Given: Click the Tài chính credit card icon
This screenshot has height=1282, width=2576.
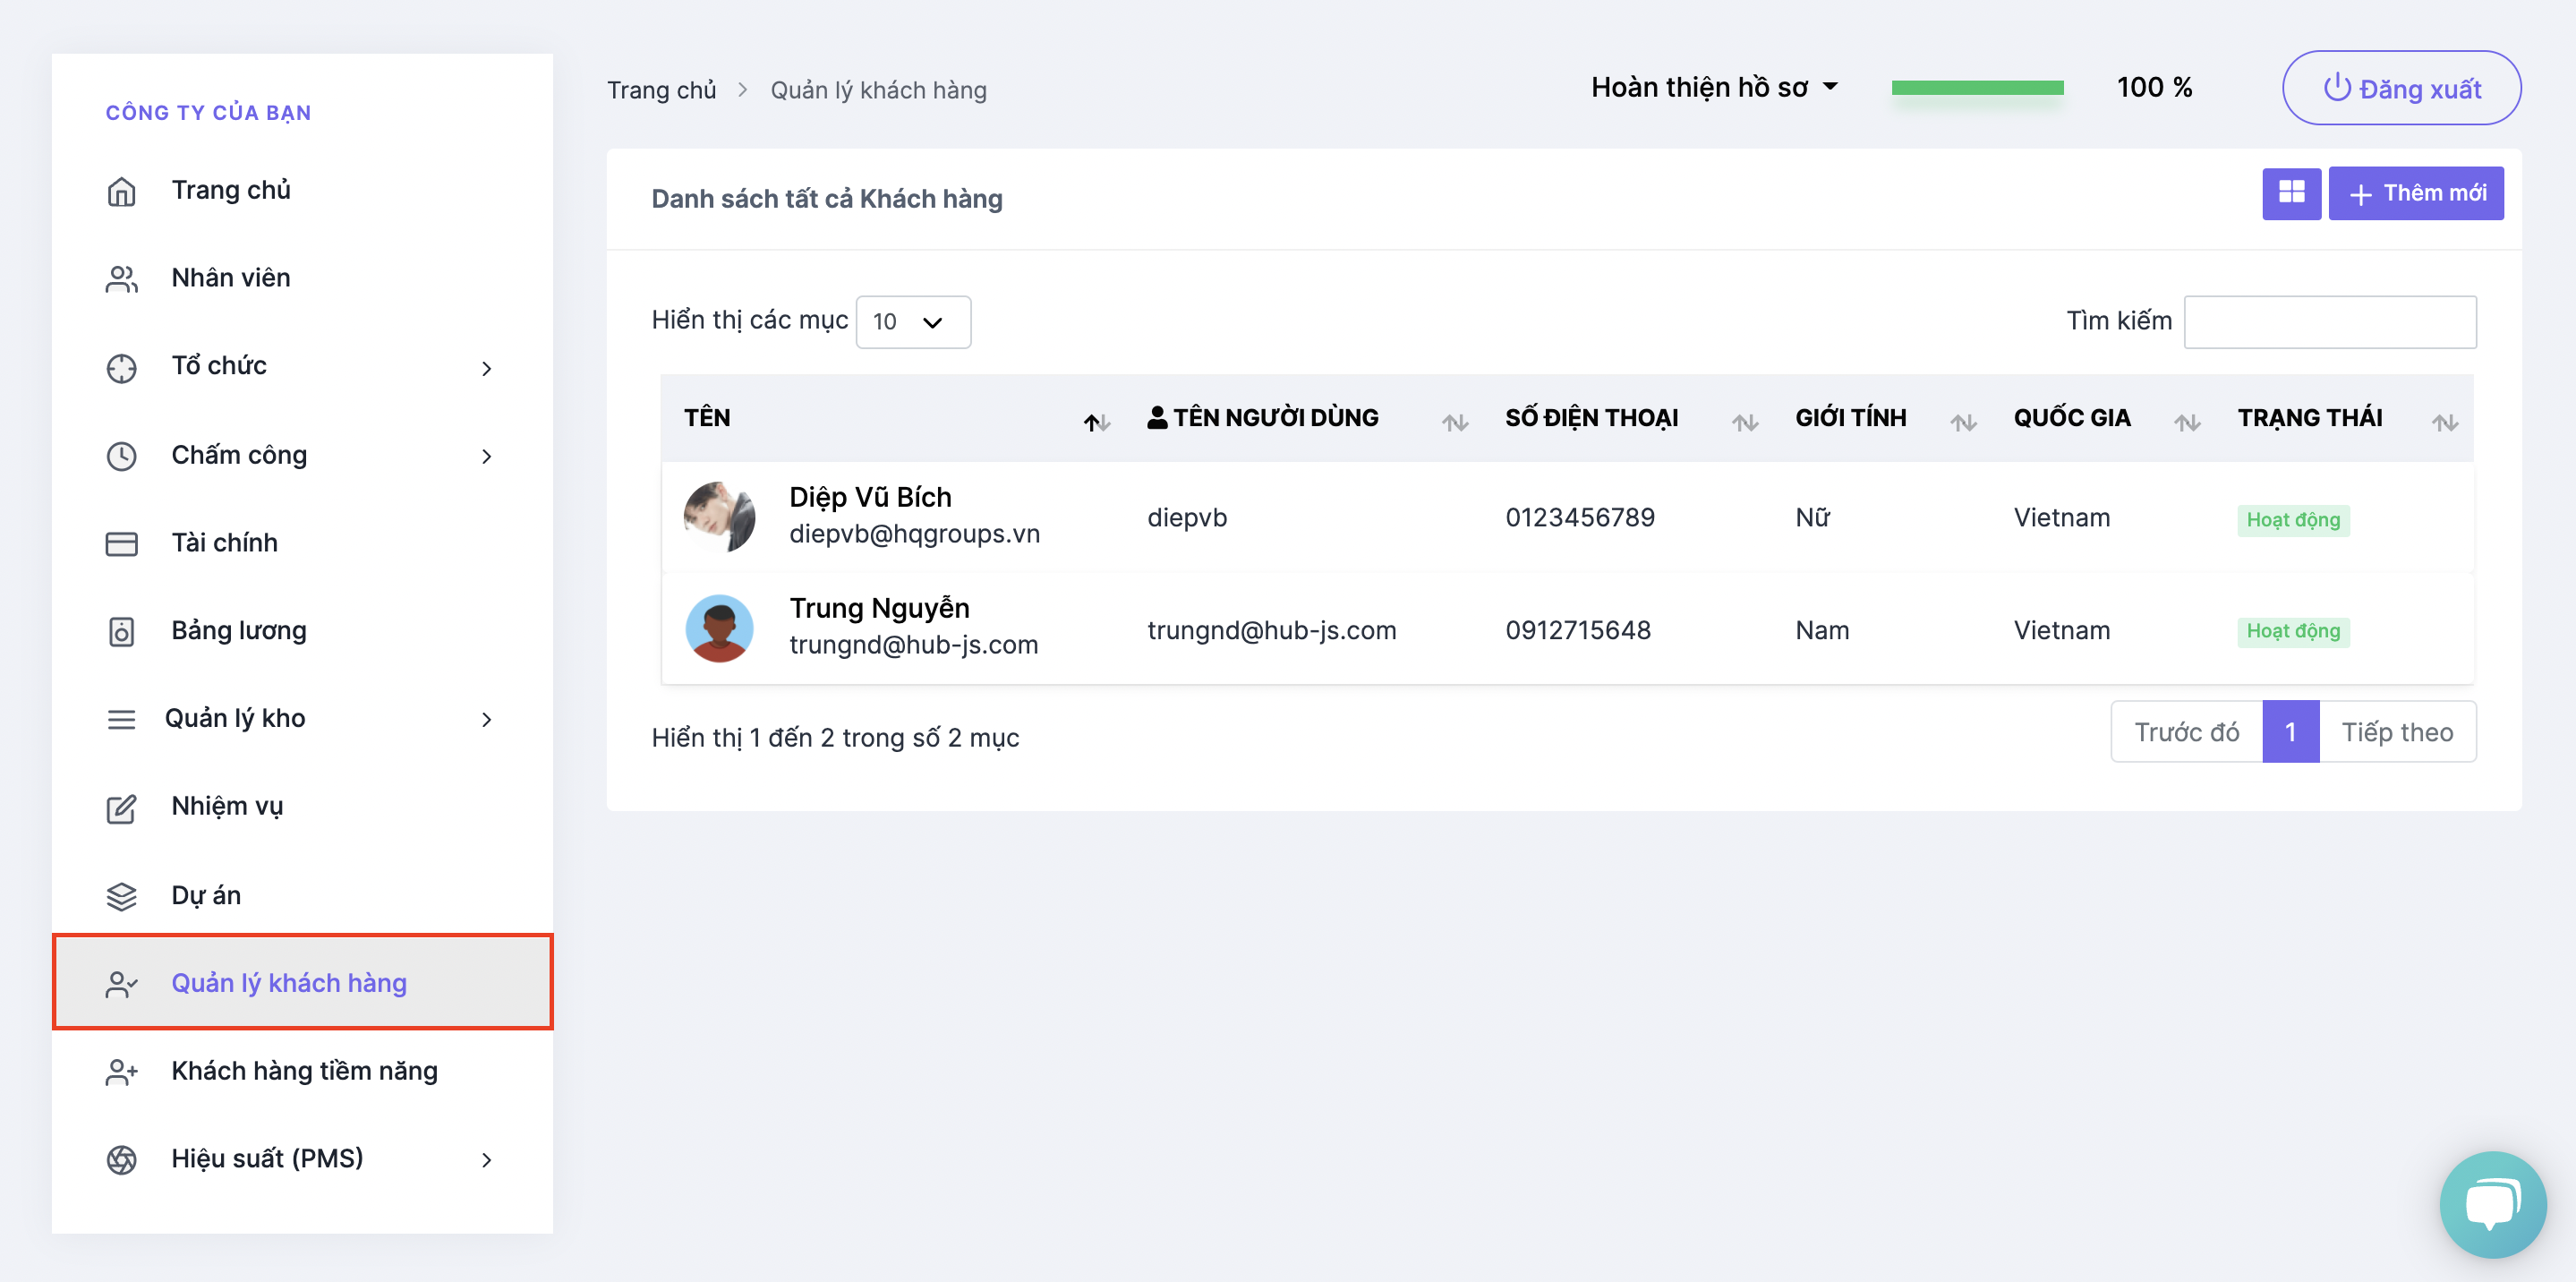Looking at the screenshot, I should pyautogui.click(x=121, y=544).
